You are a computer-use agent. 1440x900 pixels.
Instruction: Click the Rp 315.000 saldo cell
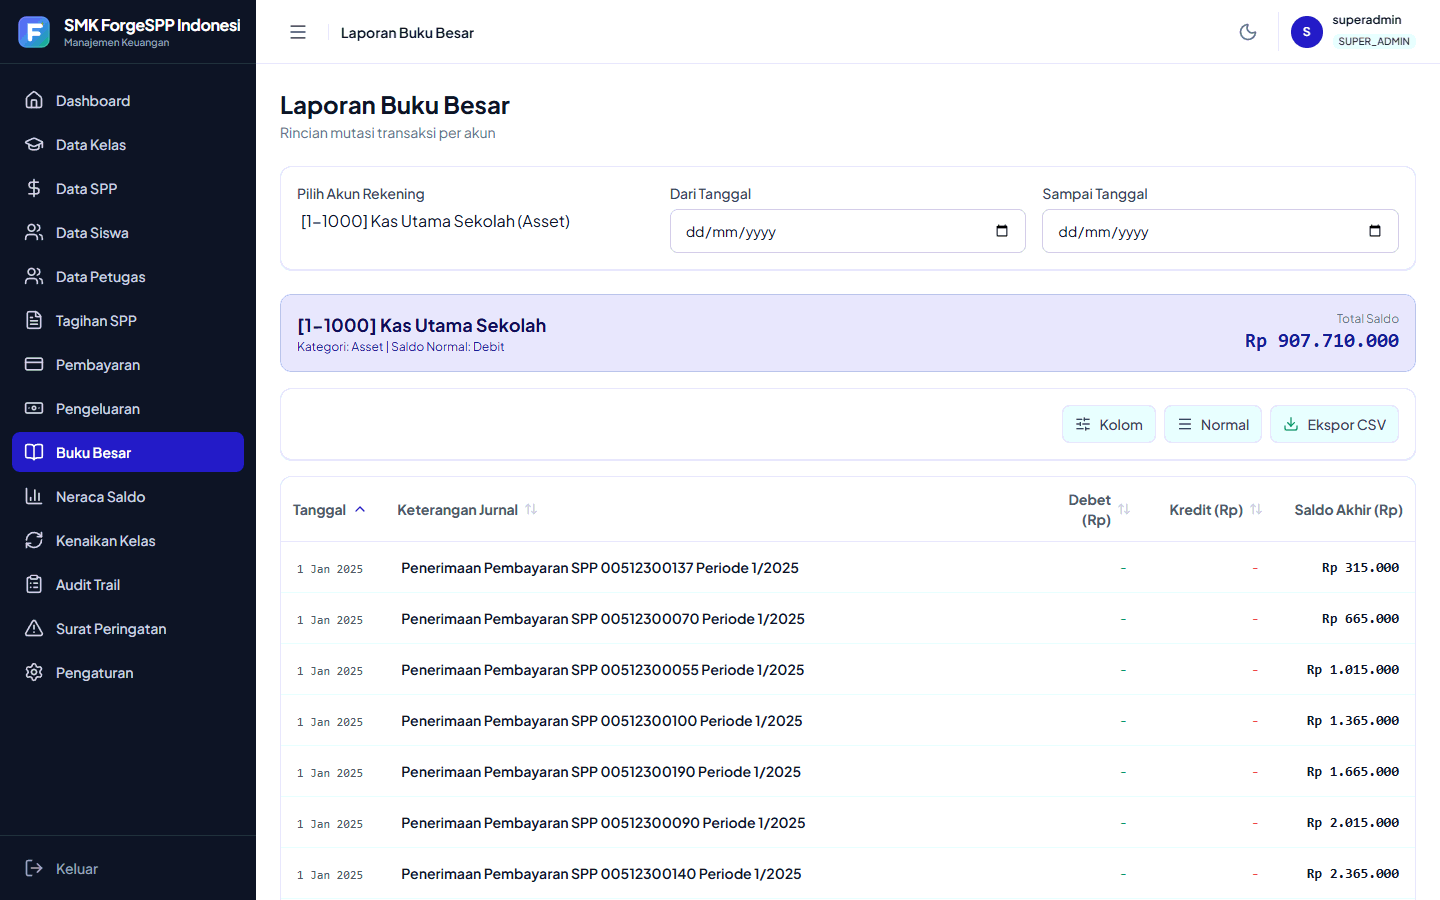click(x=1360, y=568)
